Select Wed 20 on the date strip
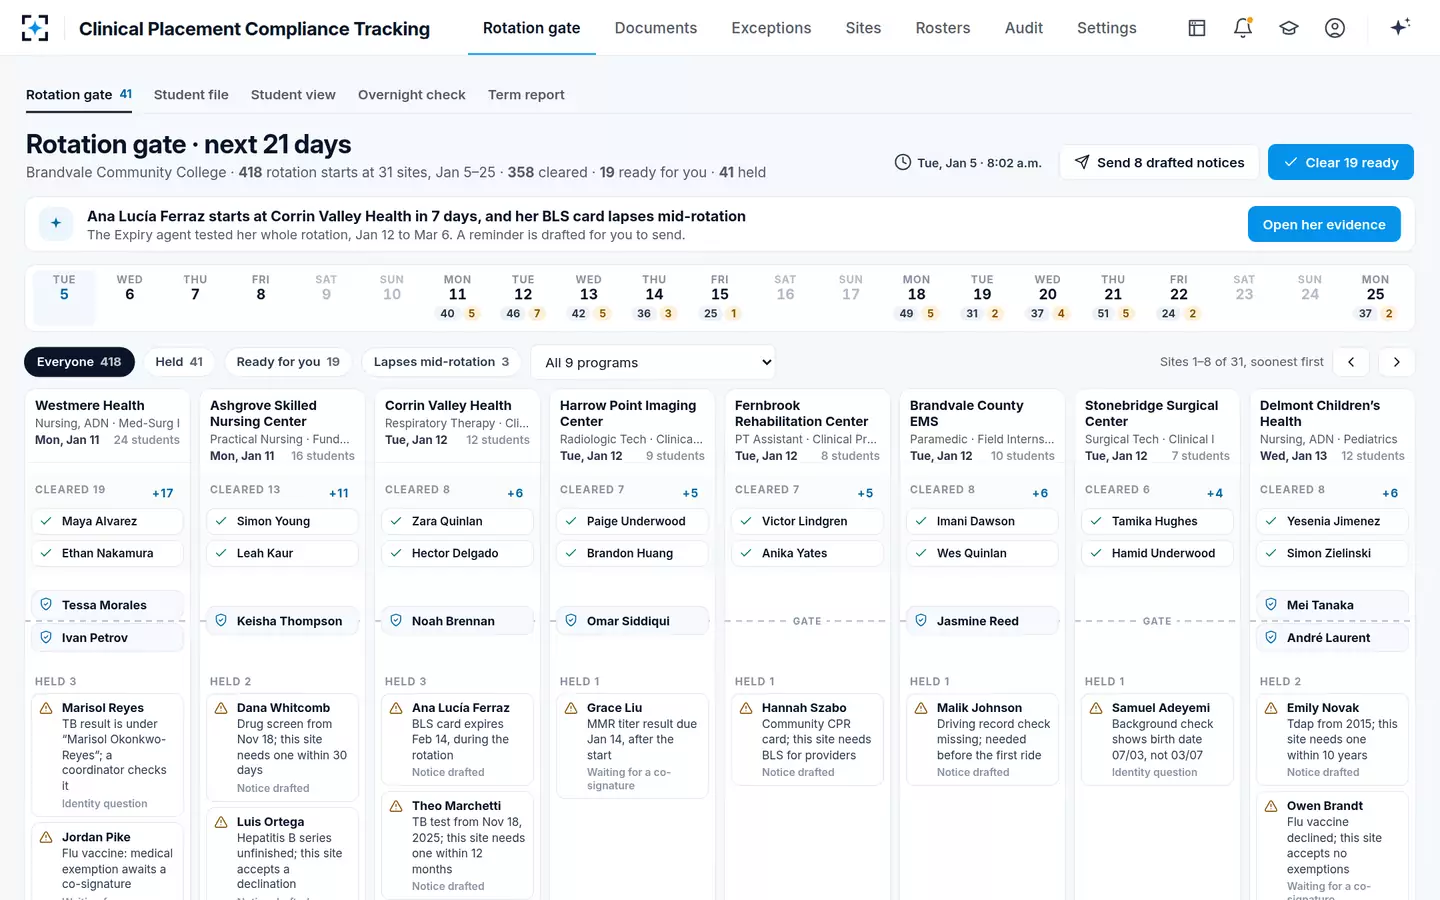Image resolution: width=1440 pixels, height=900 pixels. (1048, 296)
